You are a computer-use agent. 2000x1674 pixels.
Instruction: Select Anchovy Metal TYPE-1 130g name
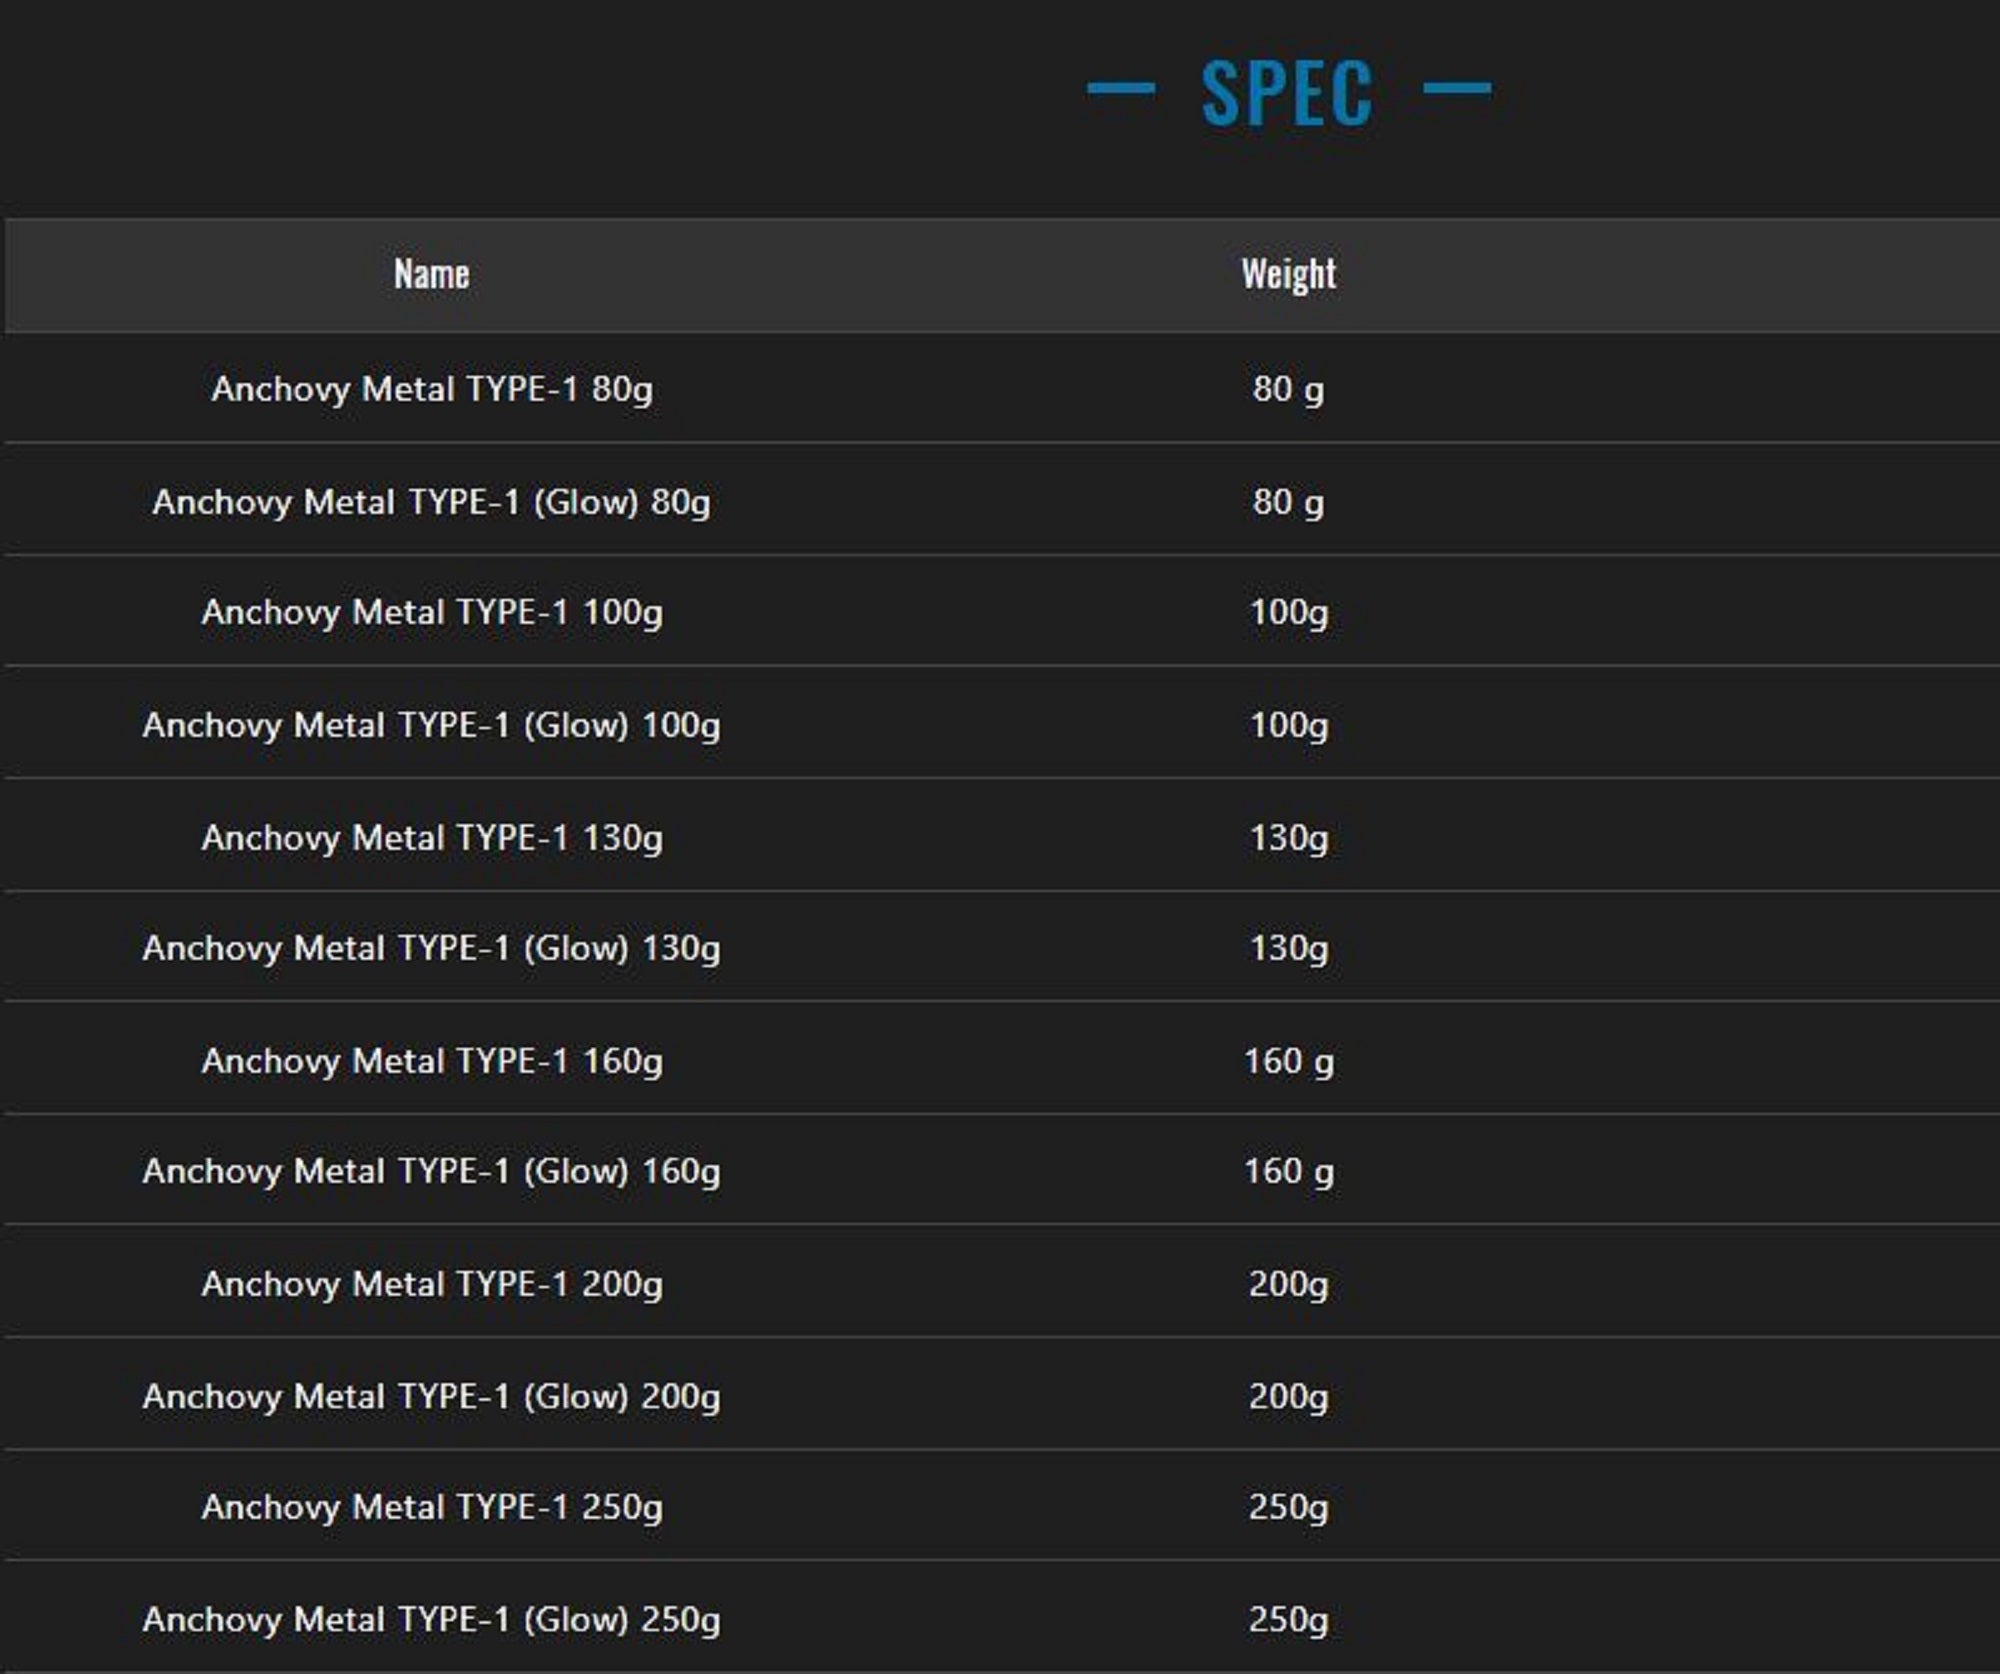431,838
